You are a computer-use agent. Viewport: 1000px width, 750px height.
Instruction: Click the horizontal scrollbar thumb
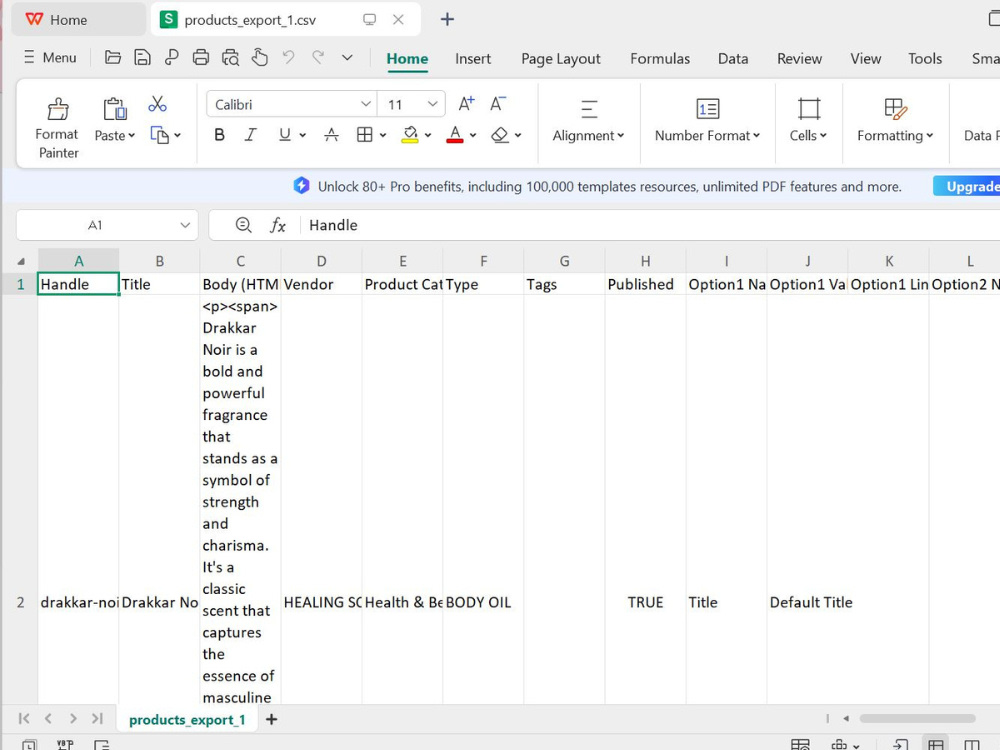917,719
